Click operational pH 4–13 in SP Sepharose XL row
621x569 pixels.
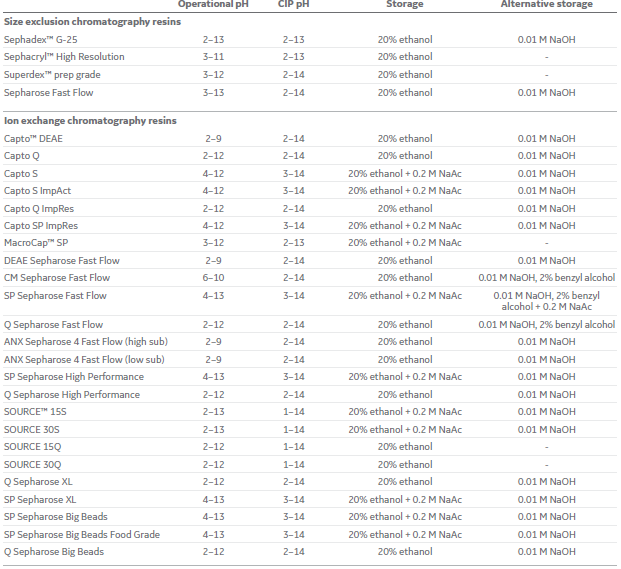pyautogui.click(x=213, y=500)
